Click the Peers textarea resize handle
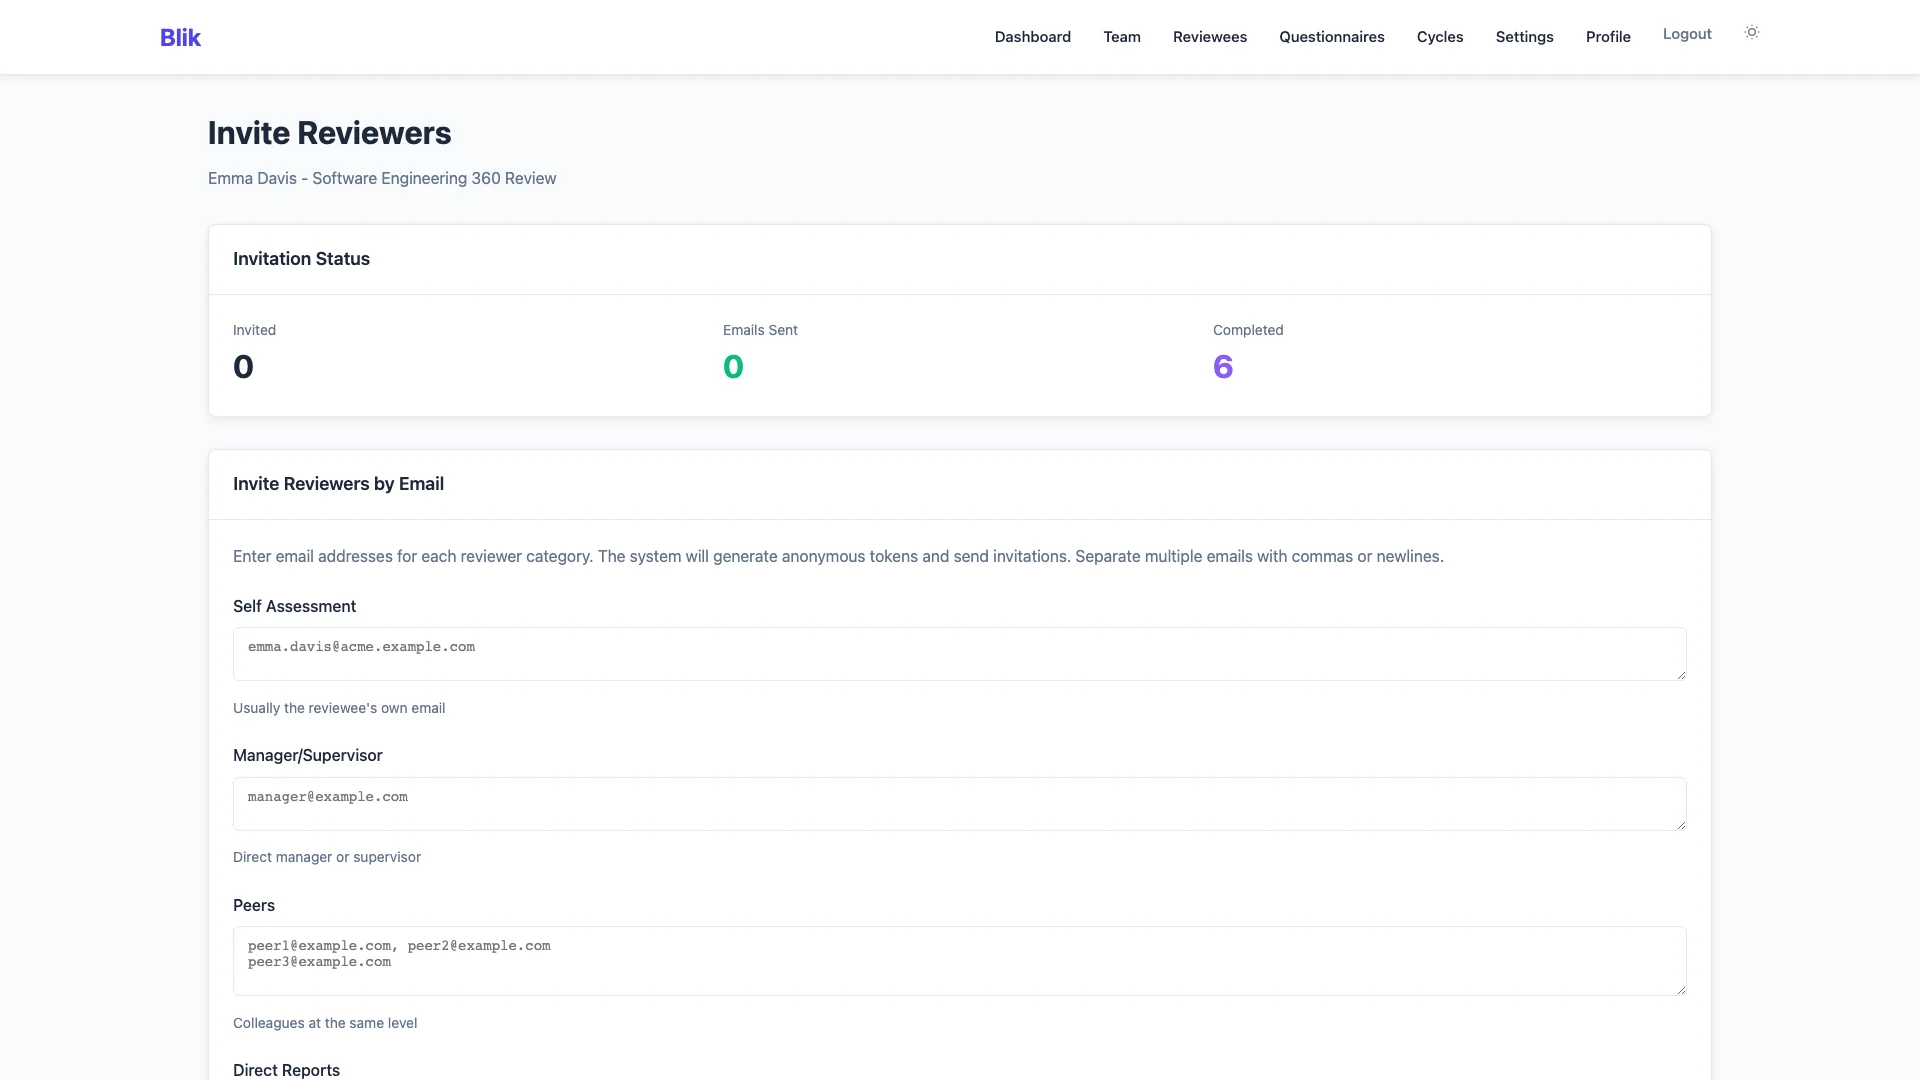 tap(1681, 990)
